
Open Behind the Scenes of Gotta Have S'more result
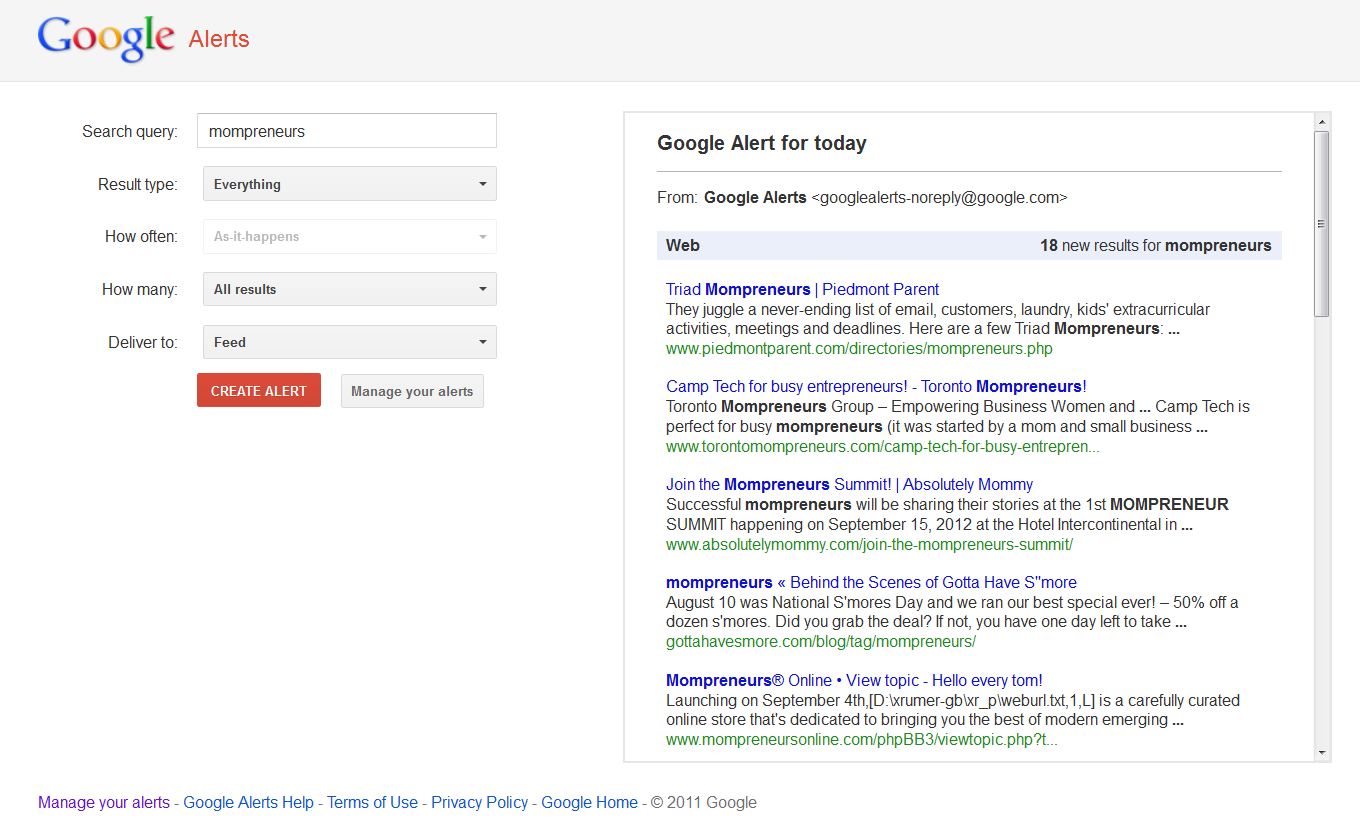[x=871, y=582]
